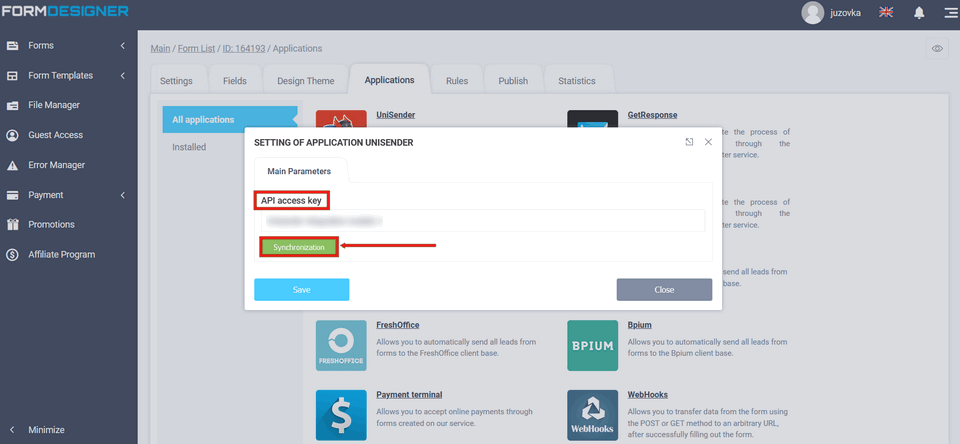
Task: Select the Main Parameters dialog tab
Action: point(299,171)
